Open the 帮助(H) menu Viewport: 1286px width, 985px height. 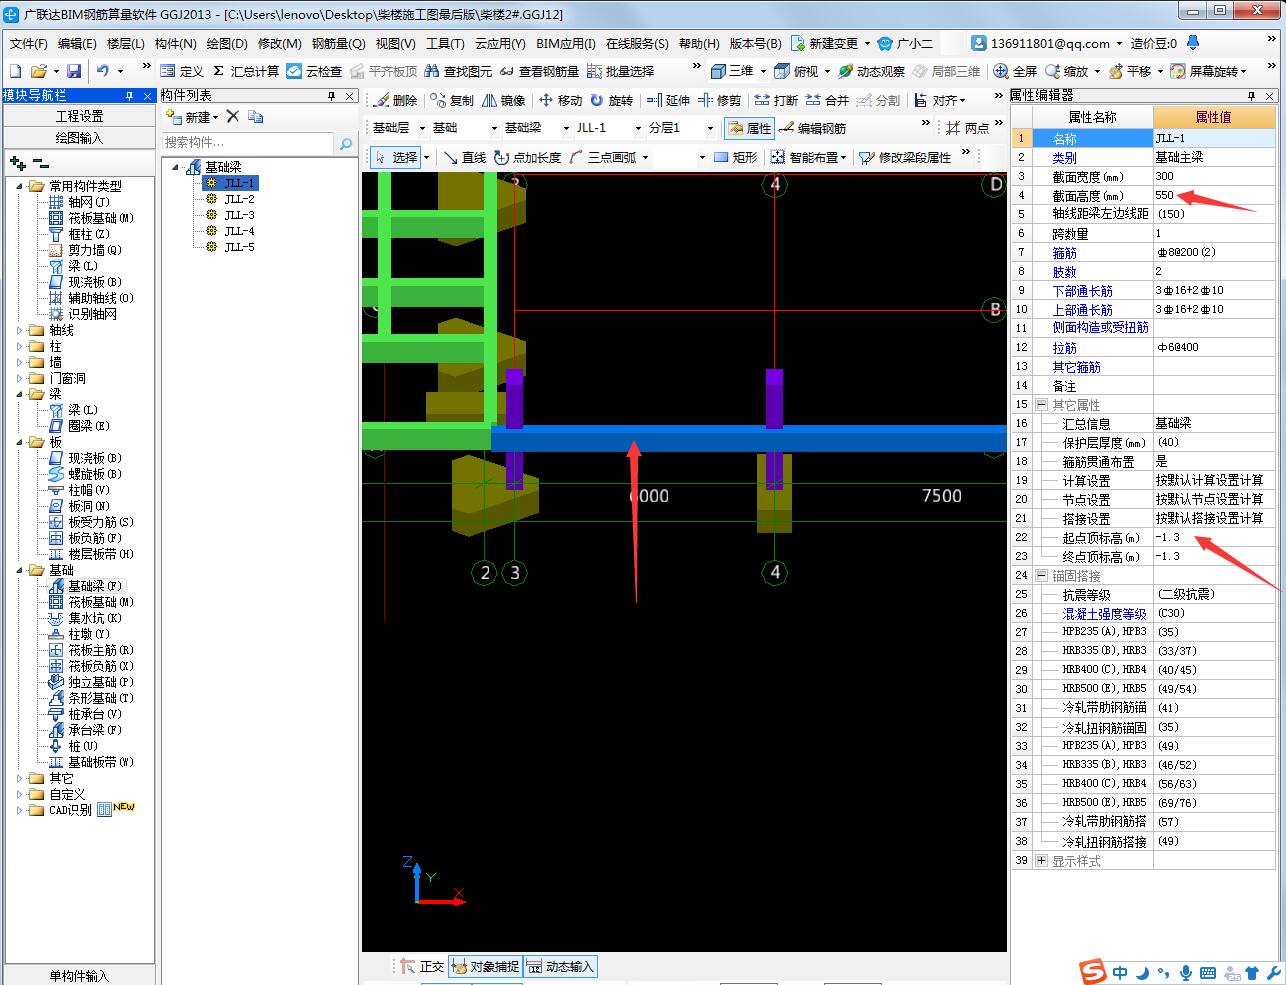[699, 43]
